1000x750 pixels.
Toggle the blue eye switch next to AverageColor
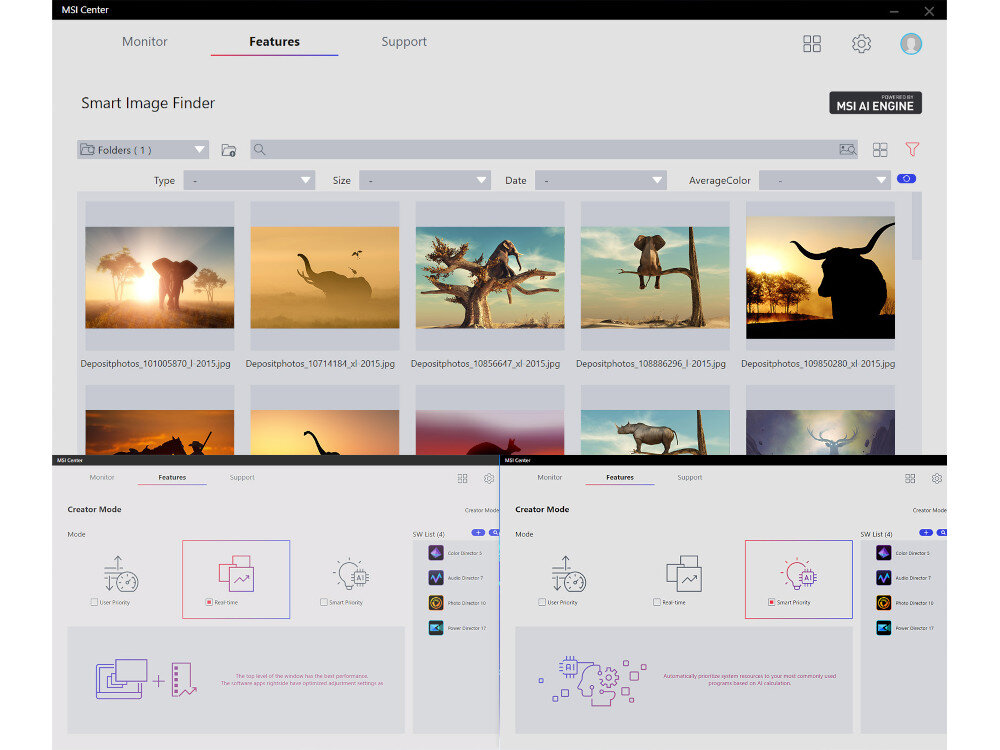point(906,179)
